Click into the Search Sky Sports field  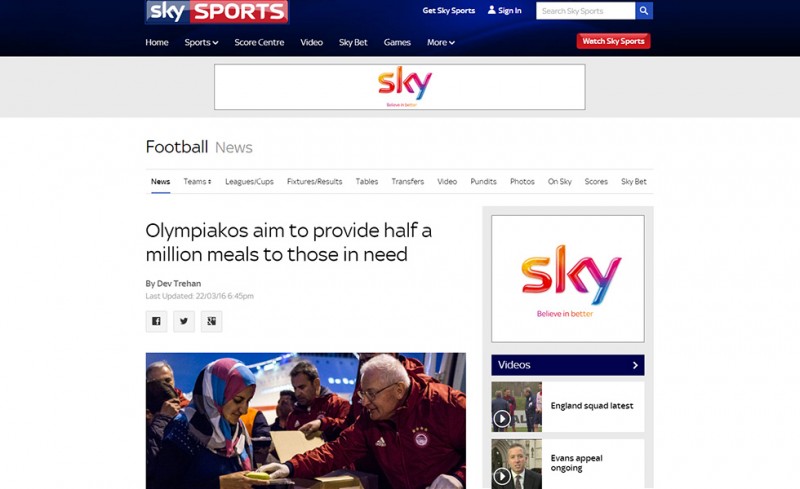click(585, 11)
